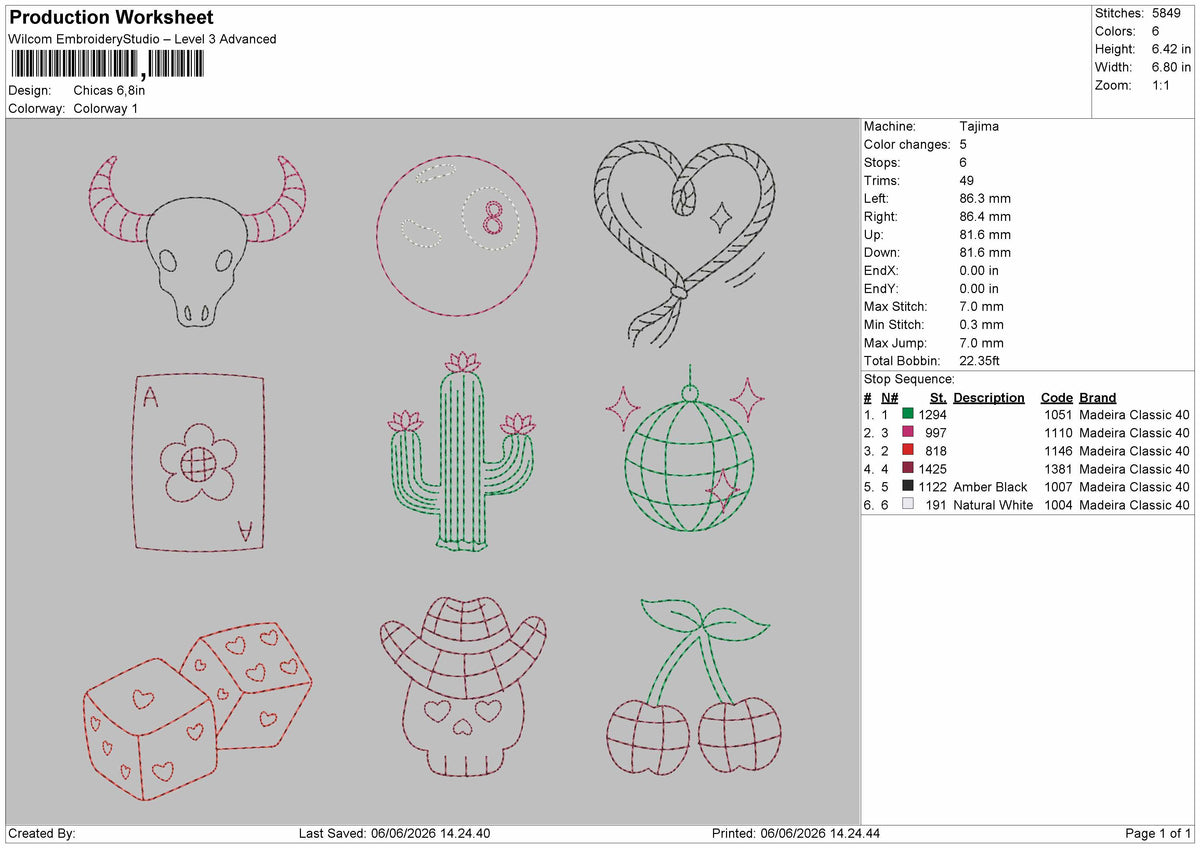Click the Min Stitch value '0.3 mm'
1200x848 pixels.
click(980, 324)
